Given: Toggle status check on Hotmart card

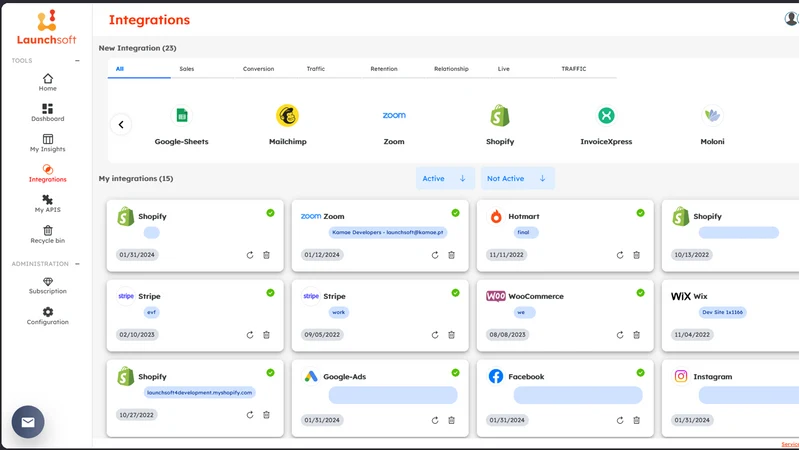Looking at the screenshot, I should pyautogui.click(x=640, y=213).
